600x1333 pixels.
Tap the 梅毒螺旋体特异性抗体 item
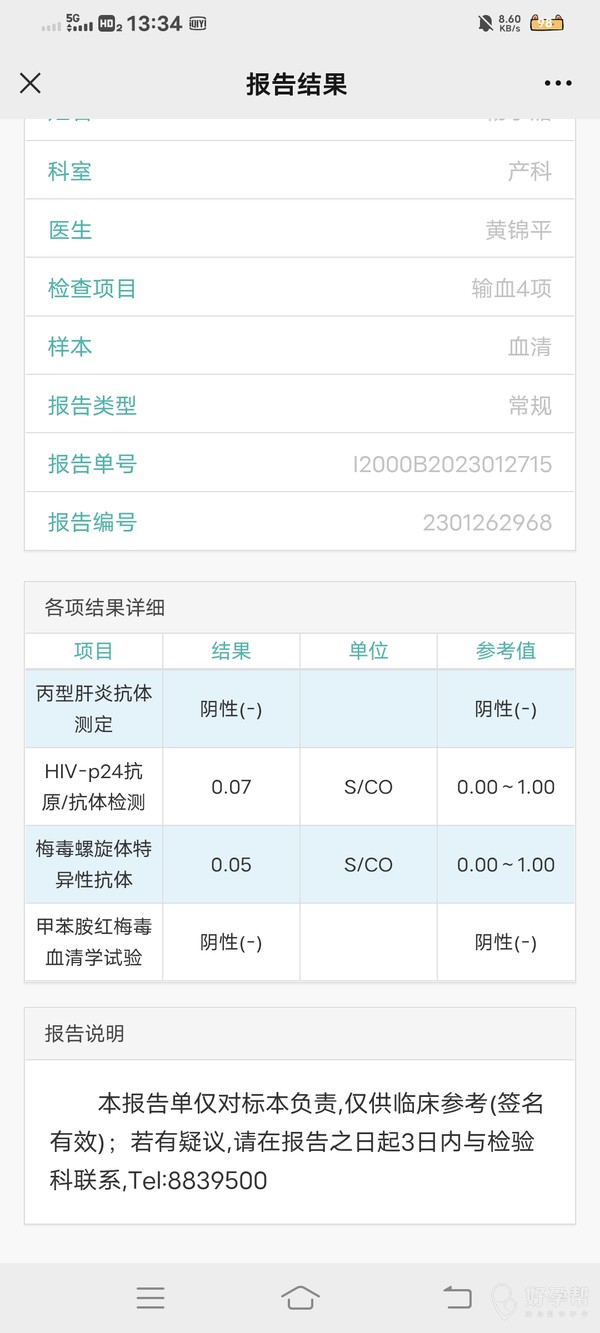pos(94,864)
